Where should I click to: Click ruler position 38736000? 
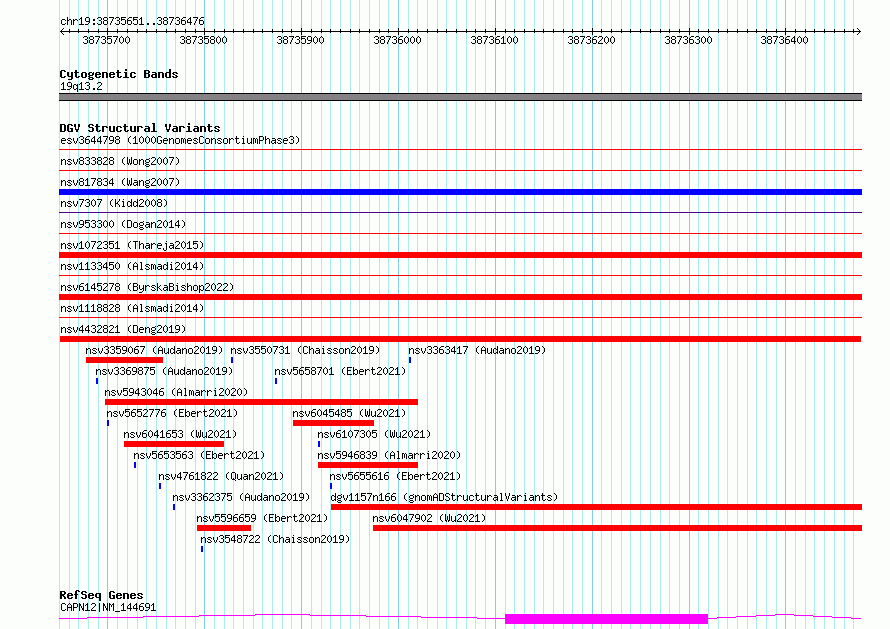coord(397,40)
